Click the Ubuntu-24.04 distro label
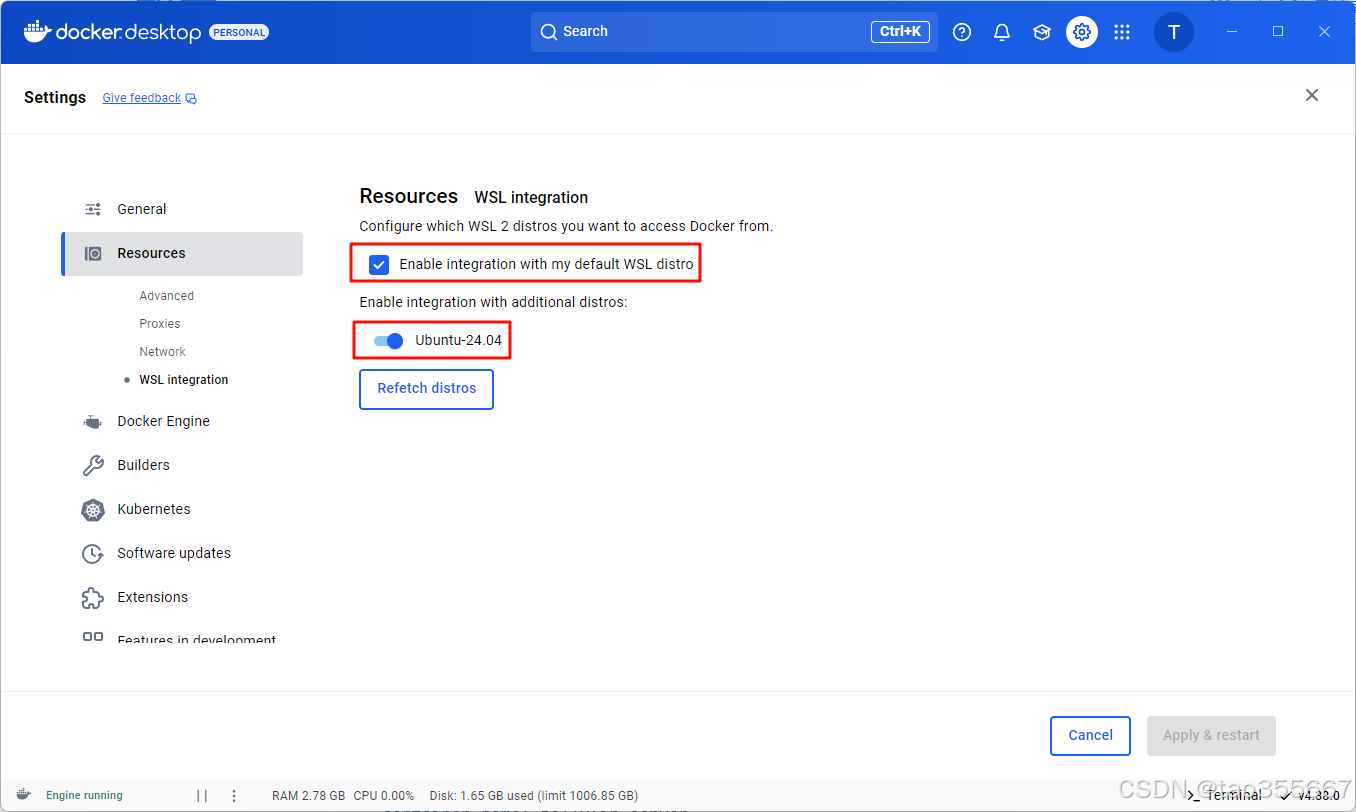1356x812 pixels. coord(459,341)
